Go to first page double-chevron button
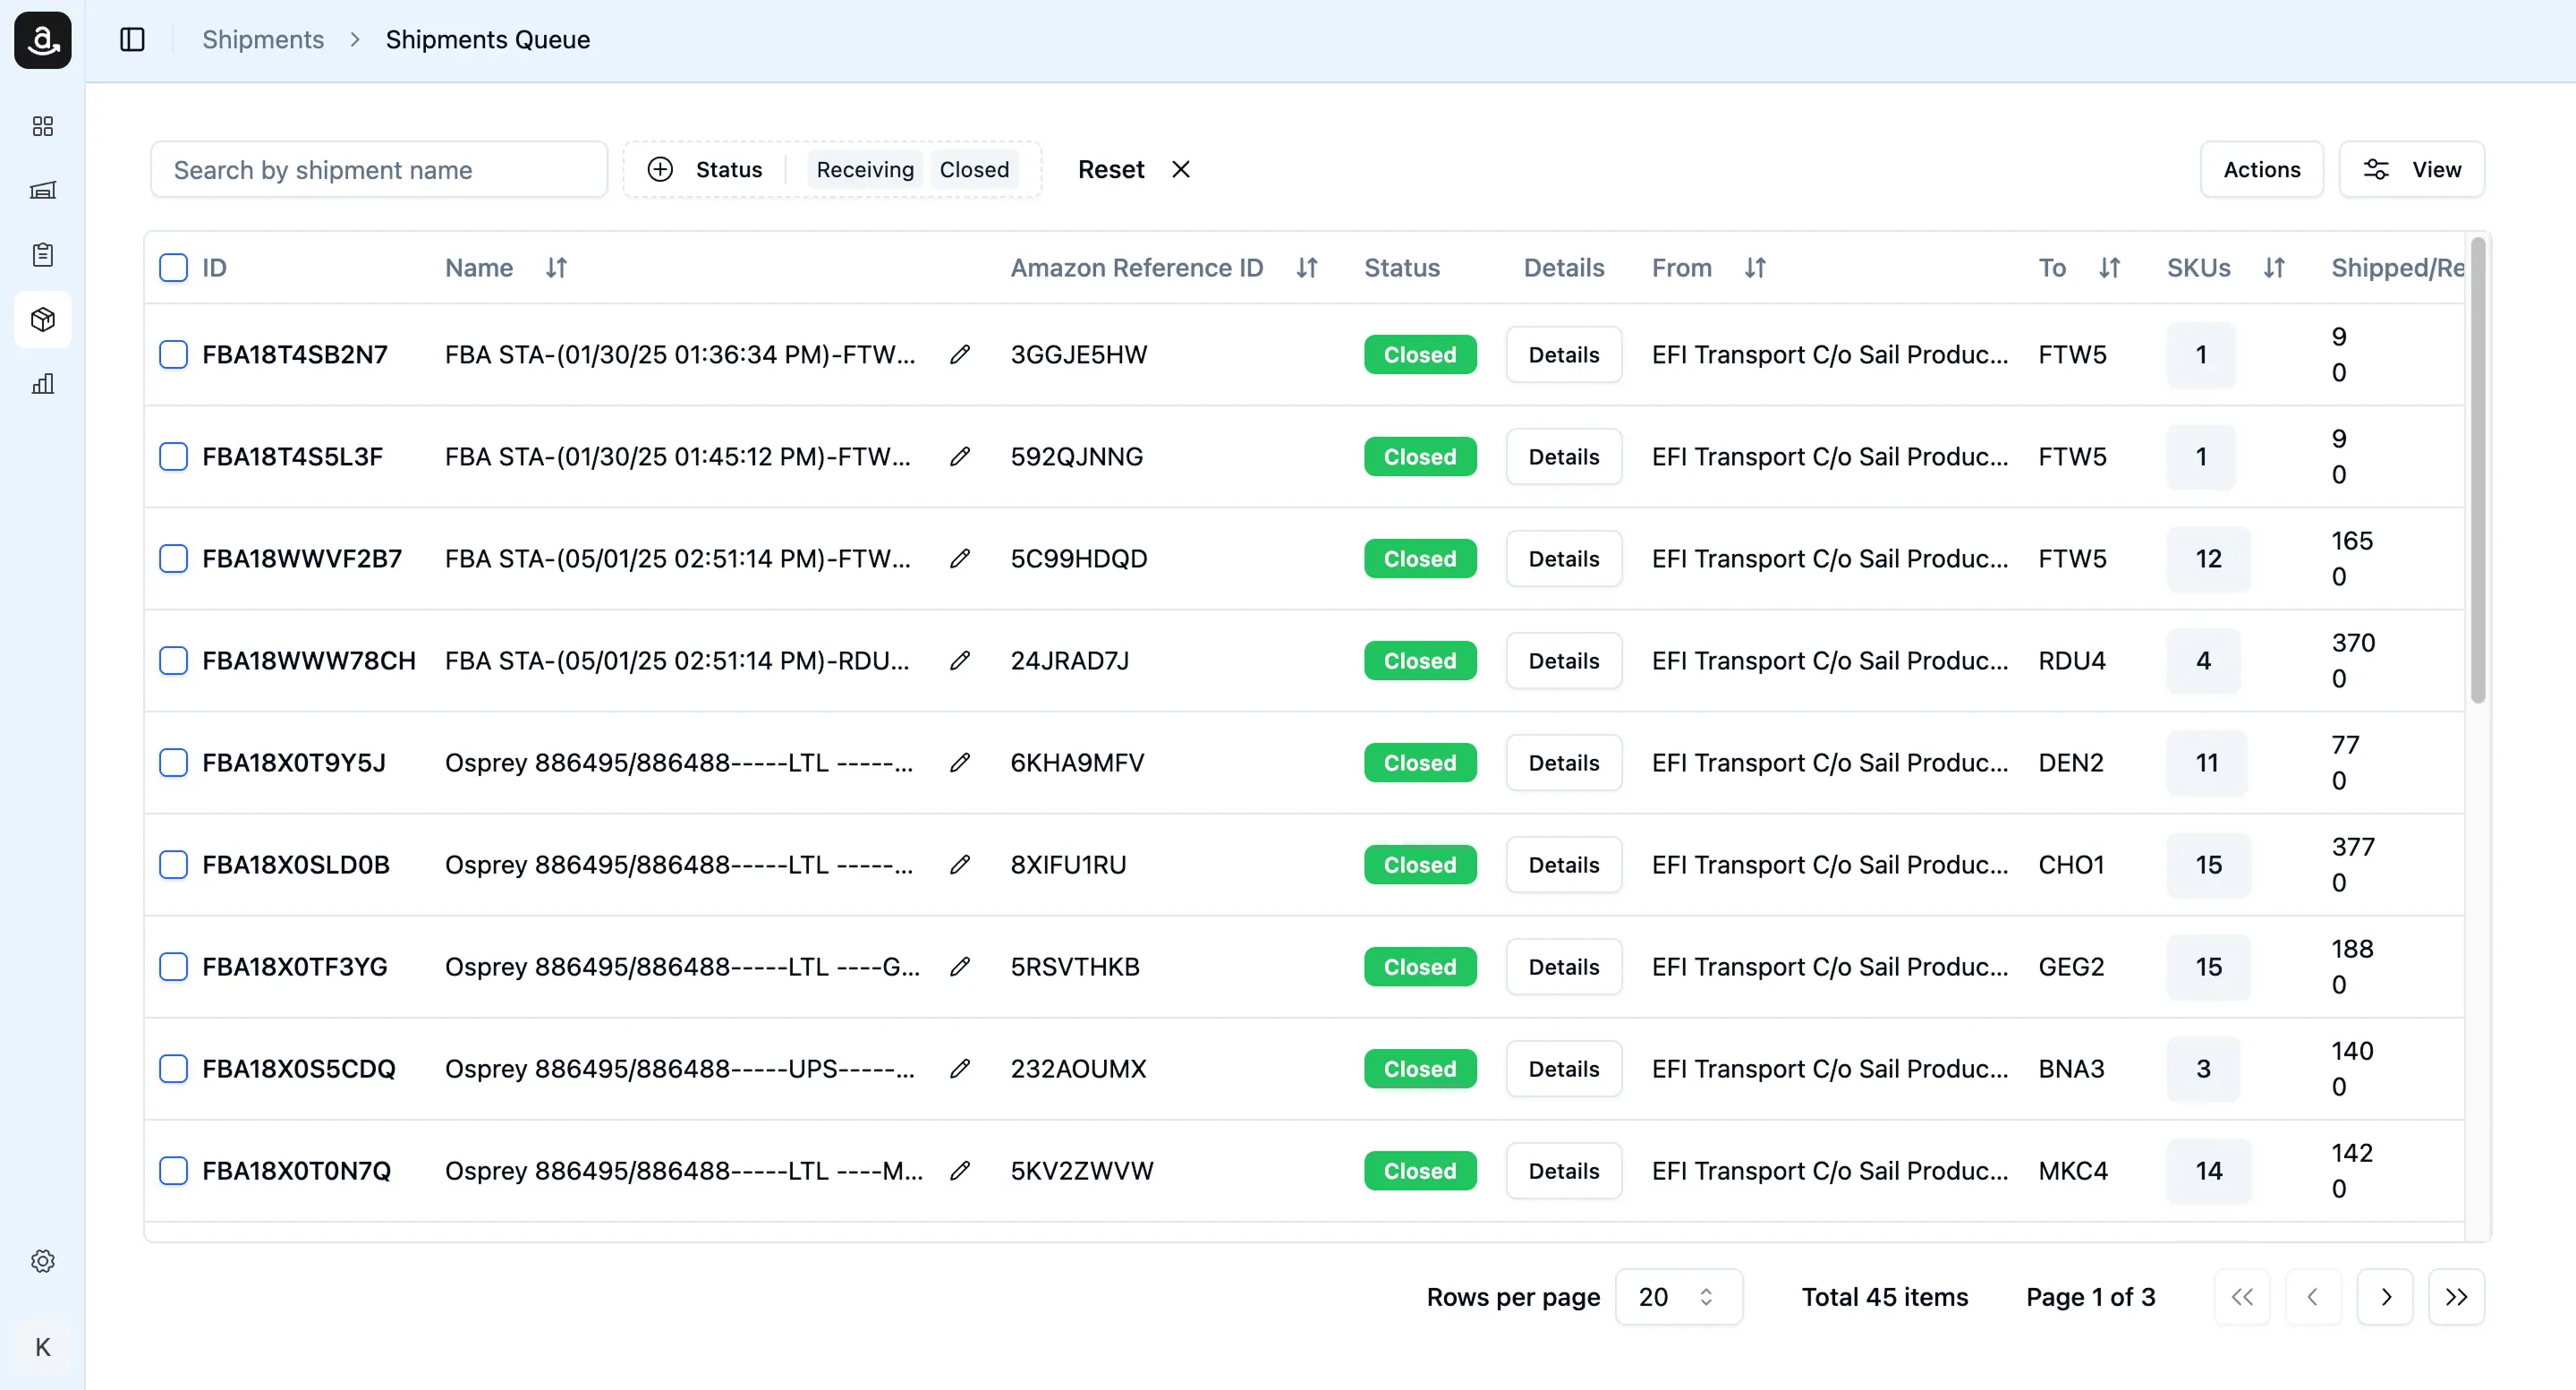Screen dimensions: 2576x1390 tap(2242, 1297)
